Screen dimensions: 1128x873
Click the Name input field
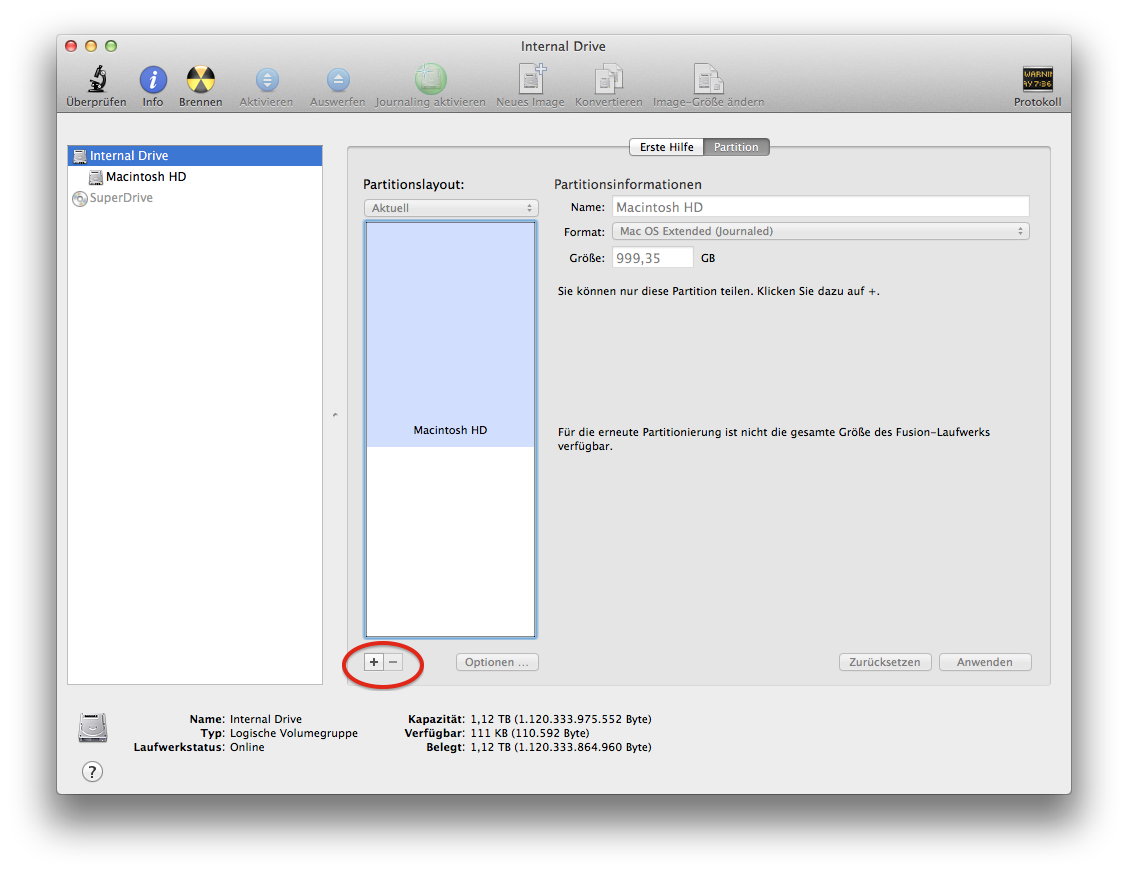point(820,206)
